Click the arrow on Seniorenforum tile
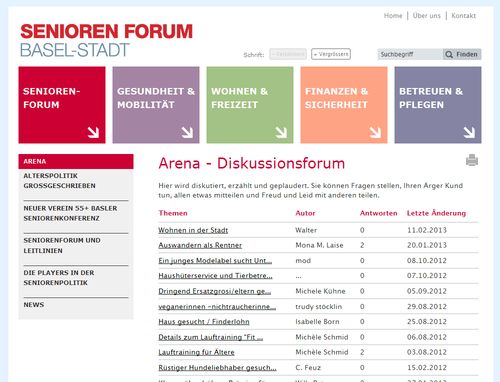The image size is (500, 382). coord(93,132)
